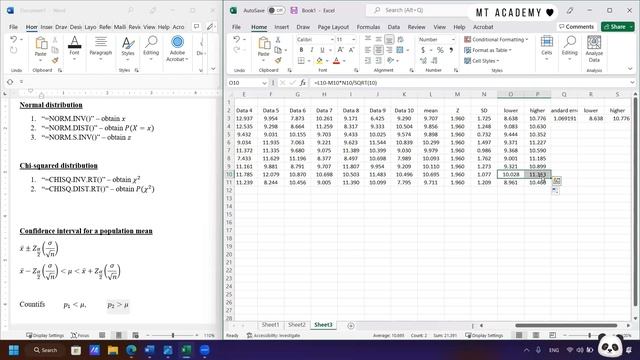Click the Save icon in Excel title bar
This screenshot has height=360, width=640.
click(x=294, y=10)
